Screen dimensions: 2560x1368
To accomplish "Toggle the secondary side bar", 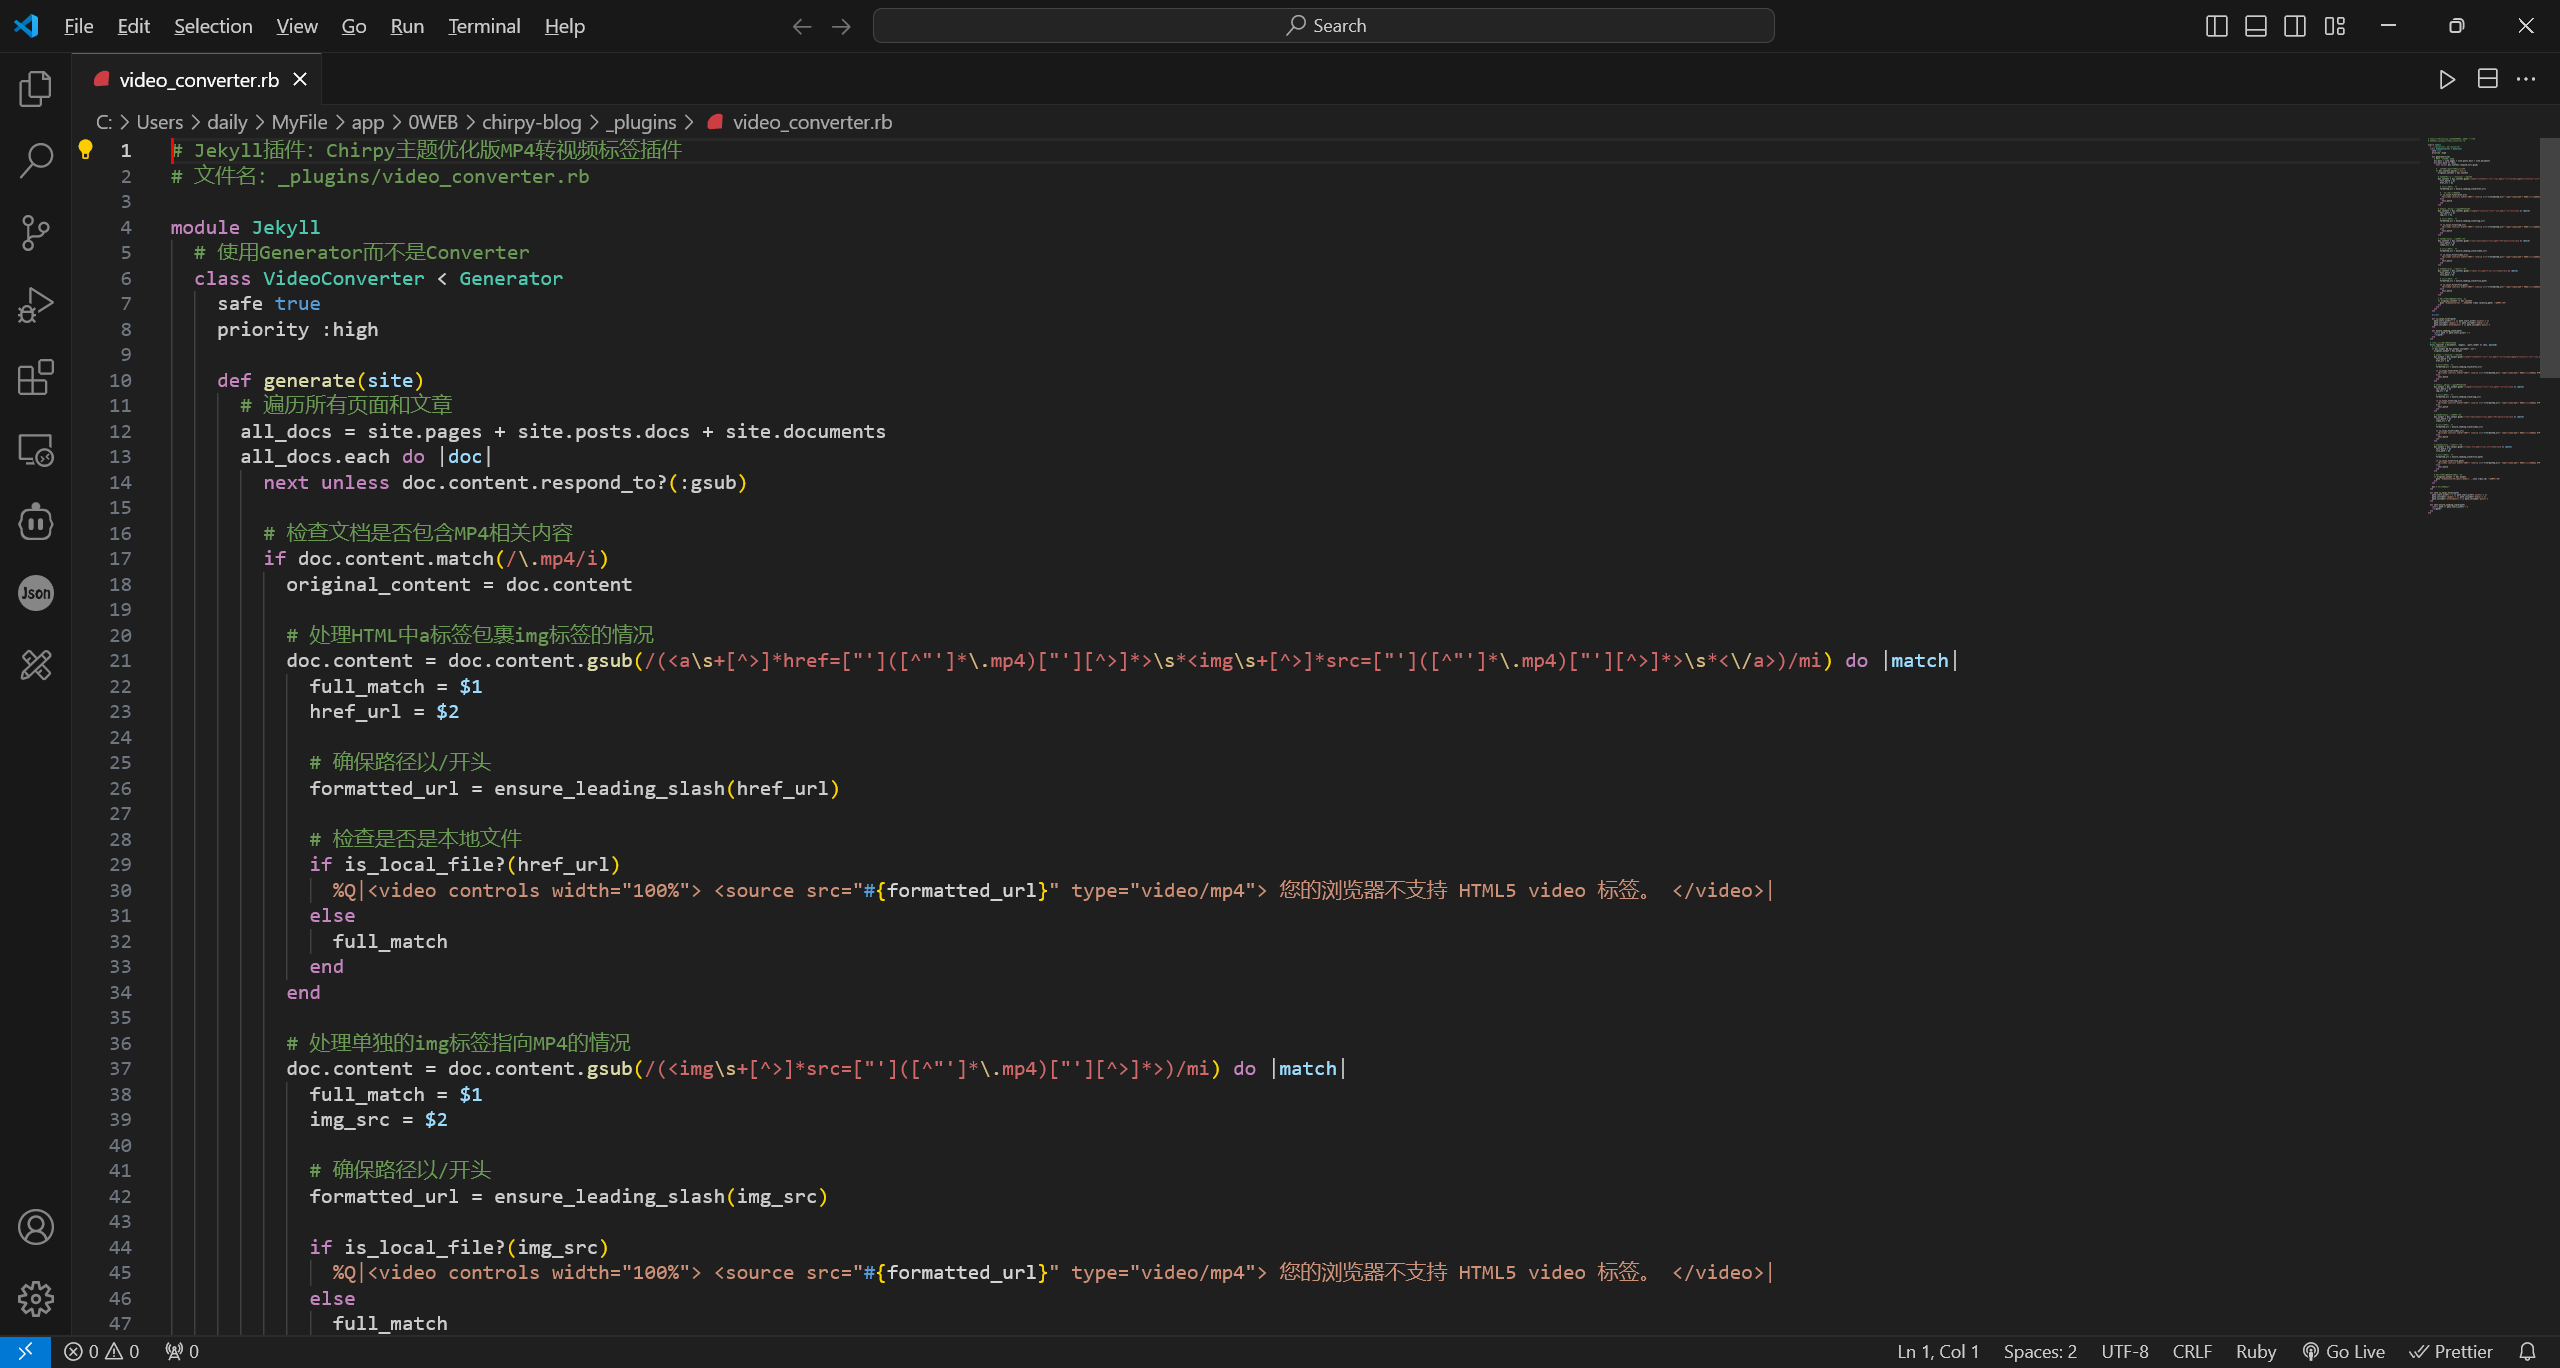I will point(2296,25).
